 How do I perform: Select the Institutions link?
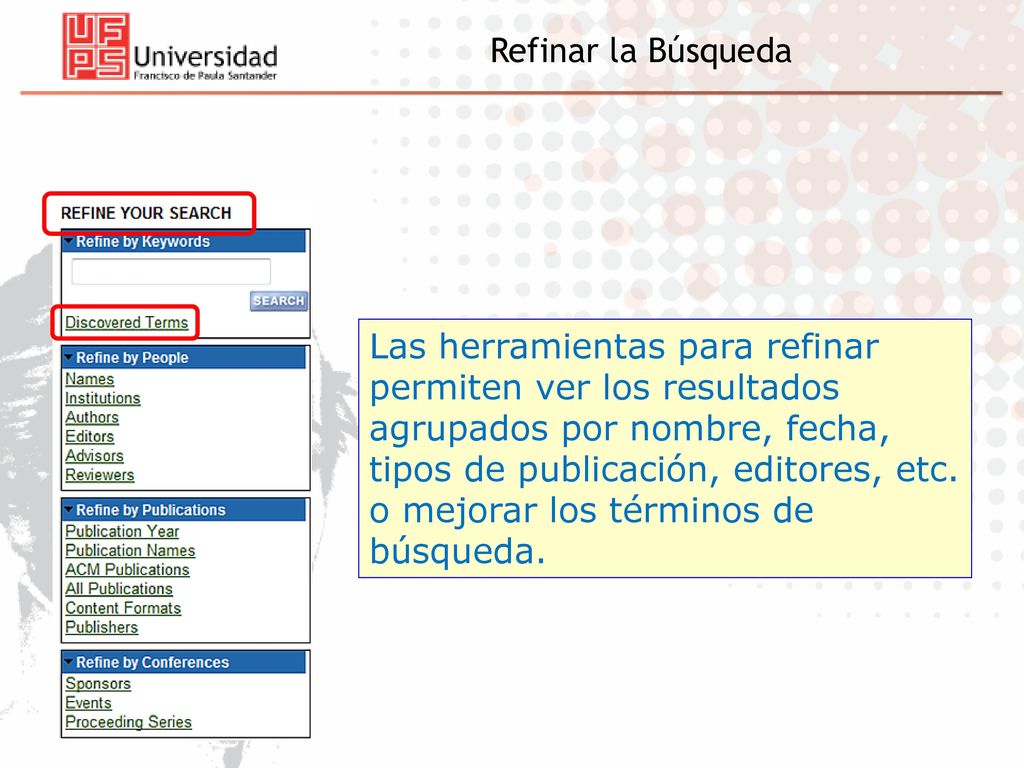pos(103,398)
